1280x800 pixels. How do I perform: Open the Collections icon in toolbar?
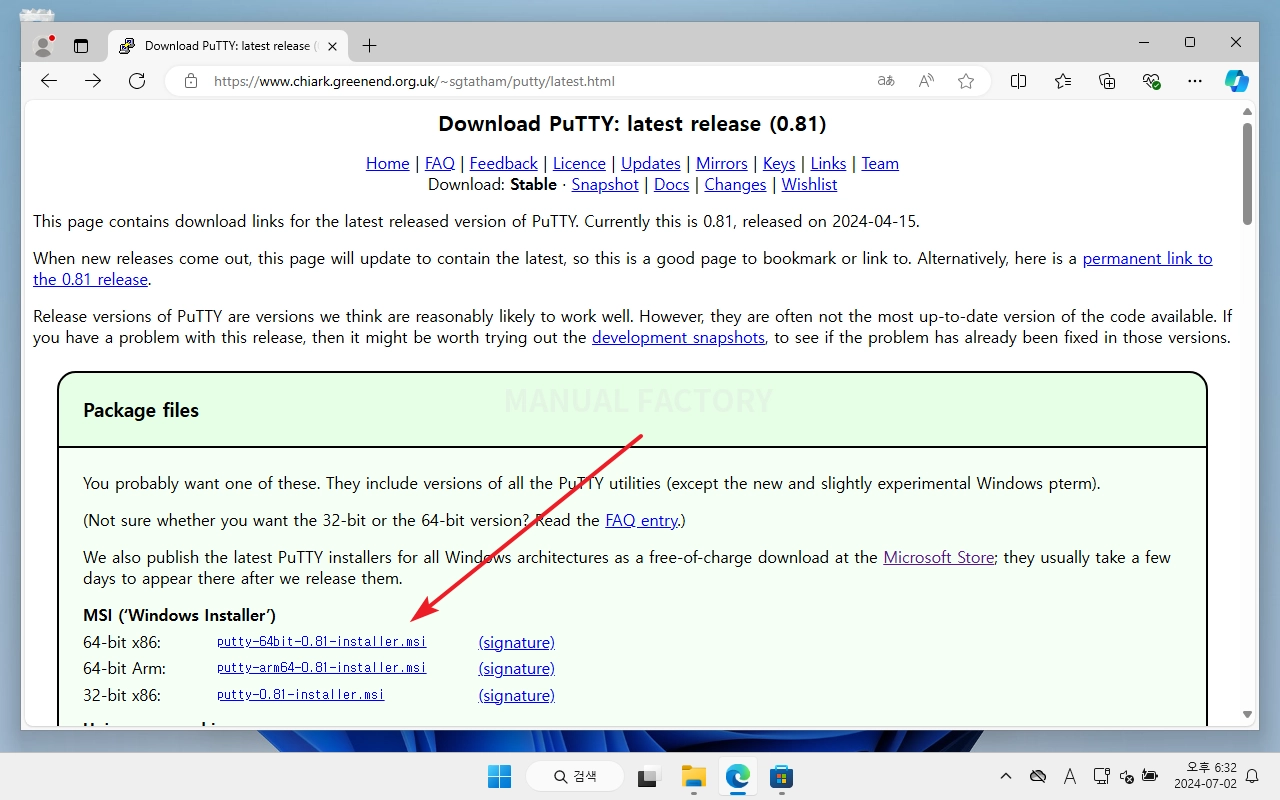click(x=1107, y=81)
